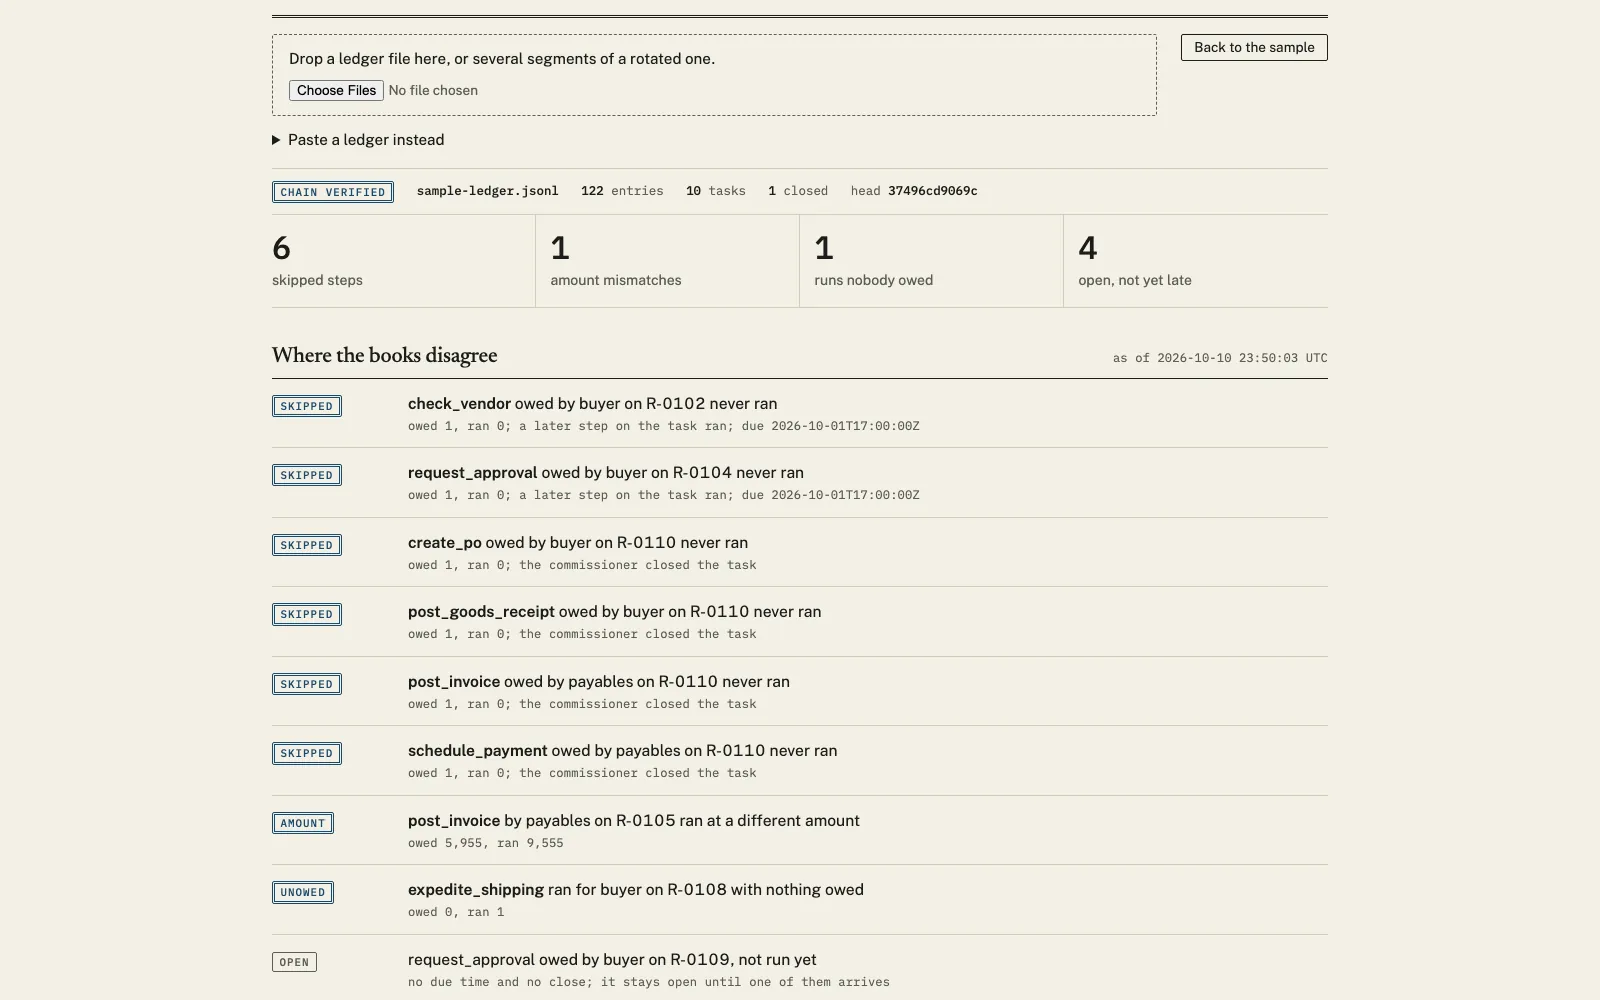Click the SKIPPED badge beside create_po
This screenshot has width=1600, height=1000.
pos(307,545)
